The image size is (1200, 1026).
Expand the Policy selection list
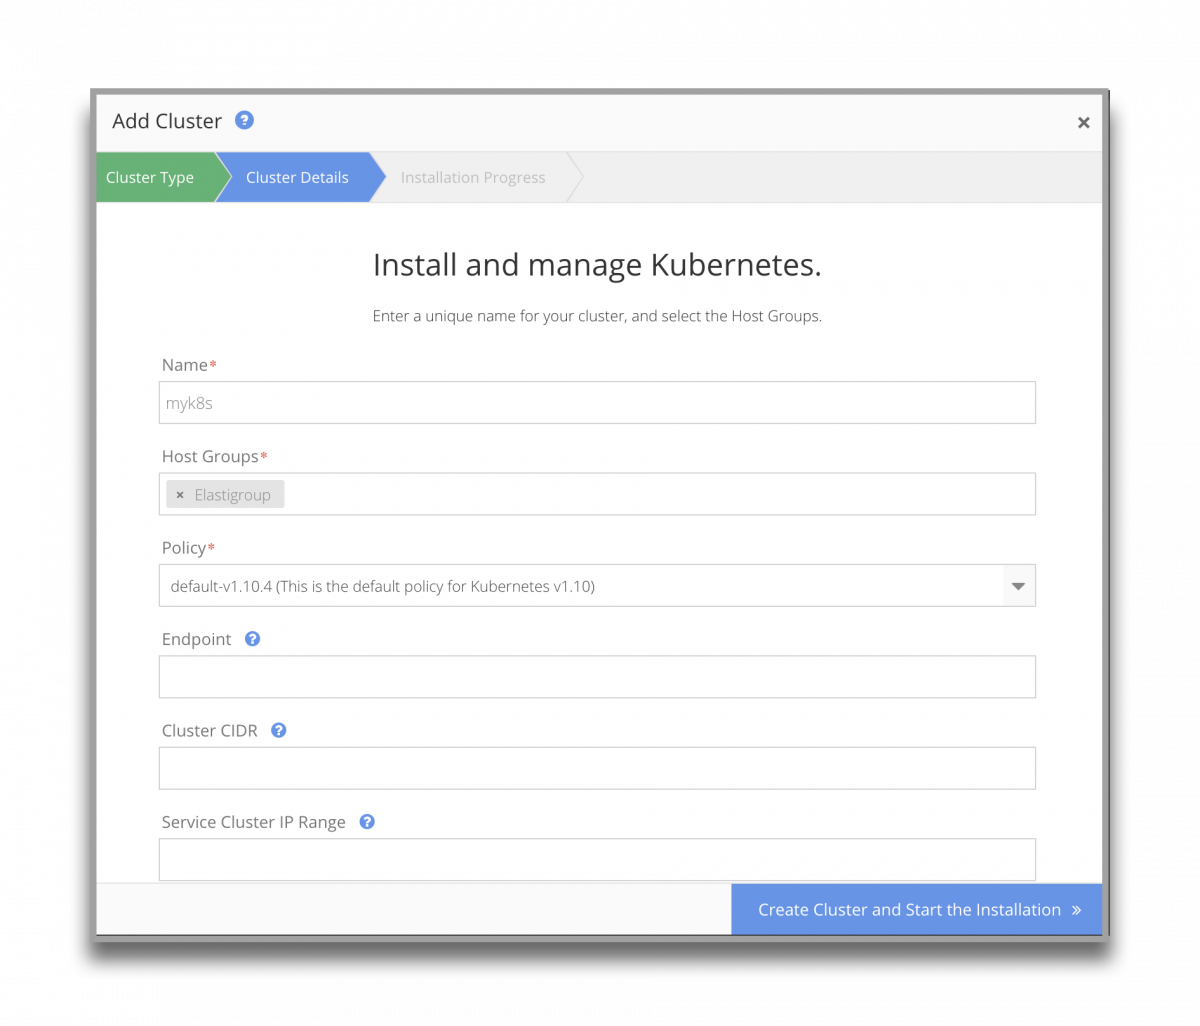point(1018,585)
